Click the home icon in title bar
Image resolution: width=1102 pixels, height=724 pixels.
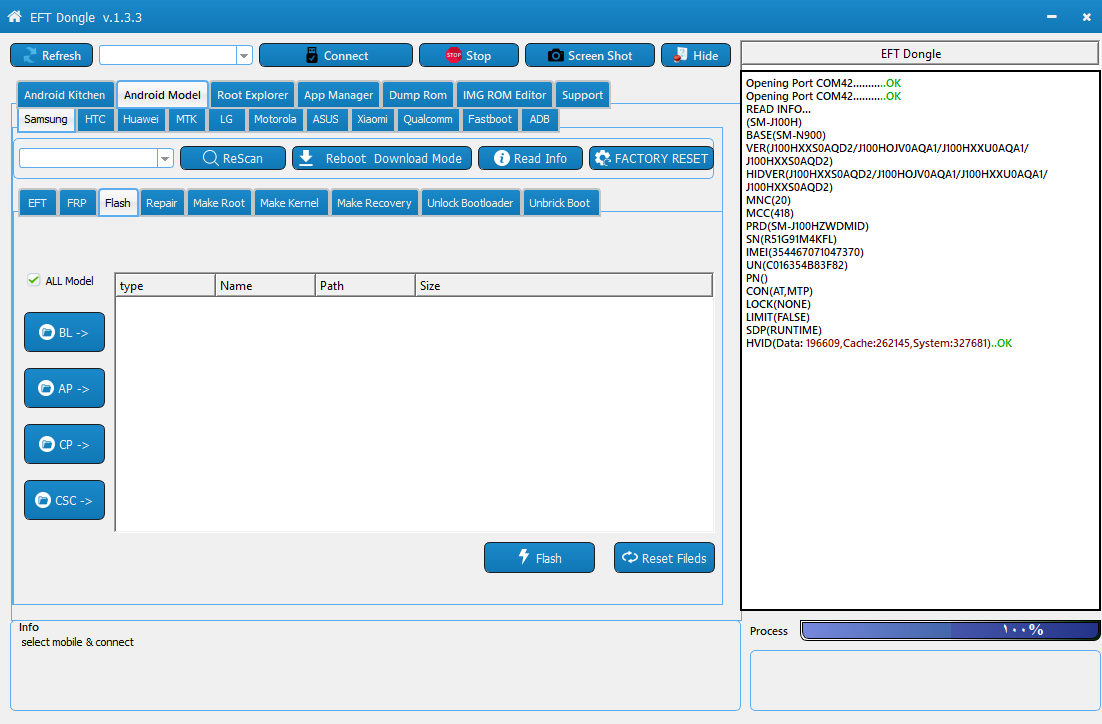[14, 16]
